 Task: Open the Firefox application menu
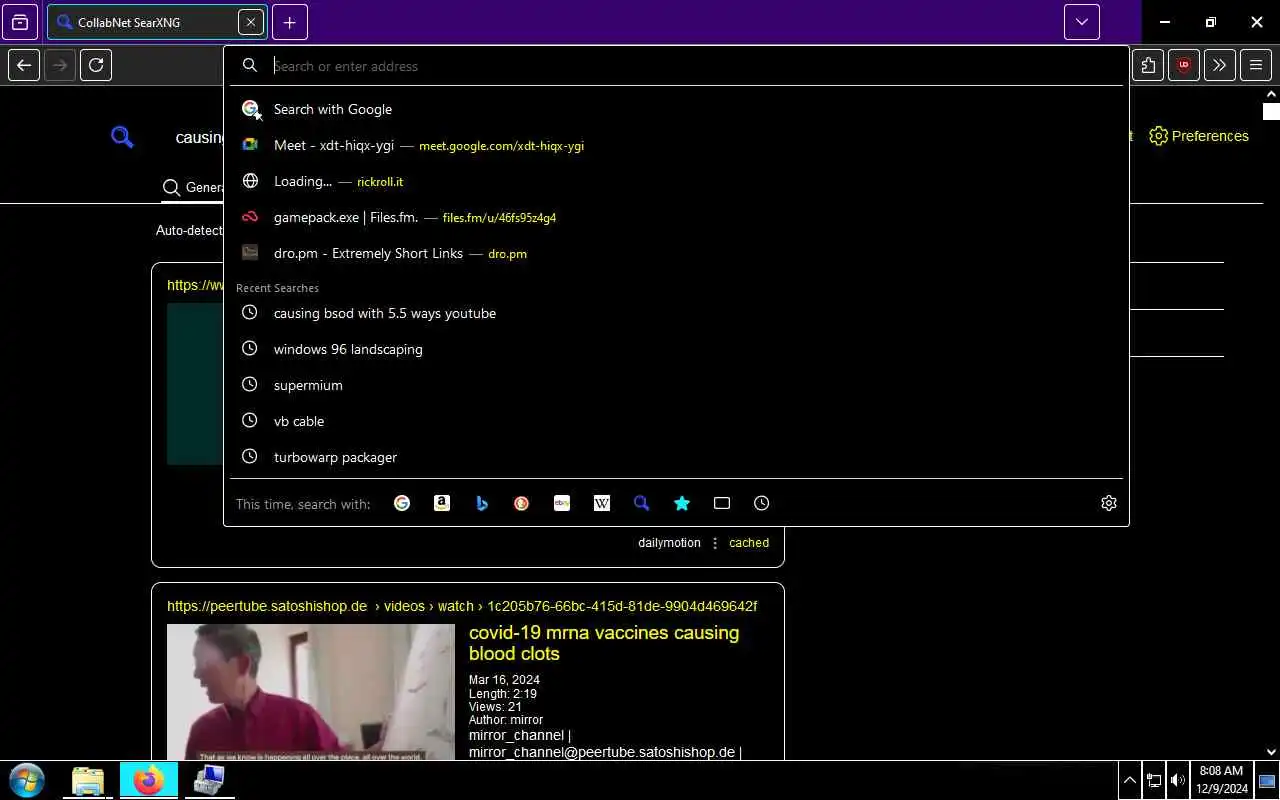(1256, 65)
